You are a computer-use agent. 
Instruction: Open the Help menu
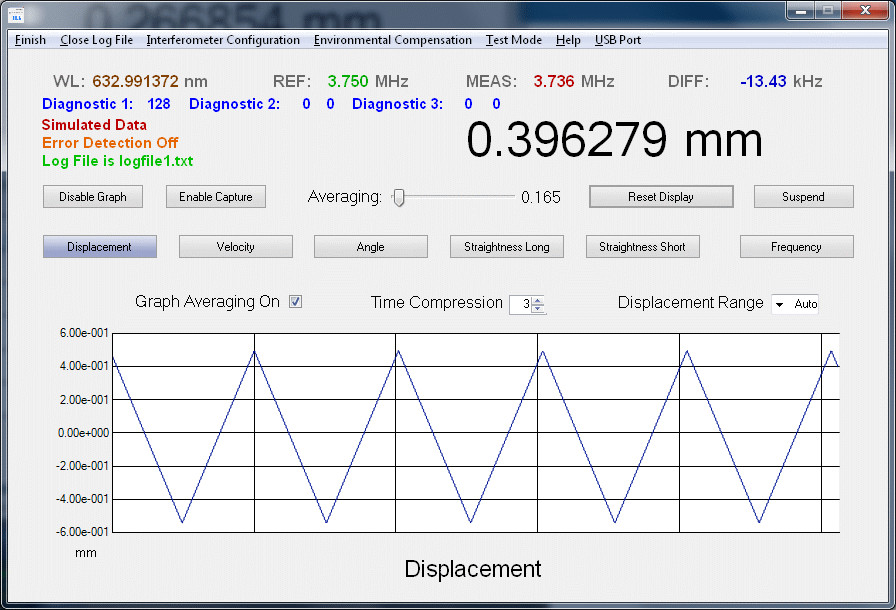(x=568, y=40)
